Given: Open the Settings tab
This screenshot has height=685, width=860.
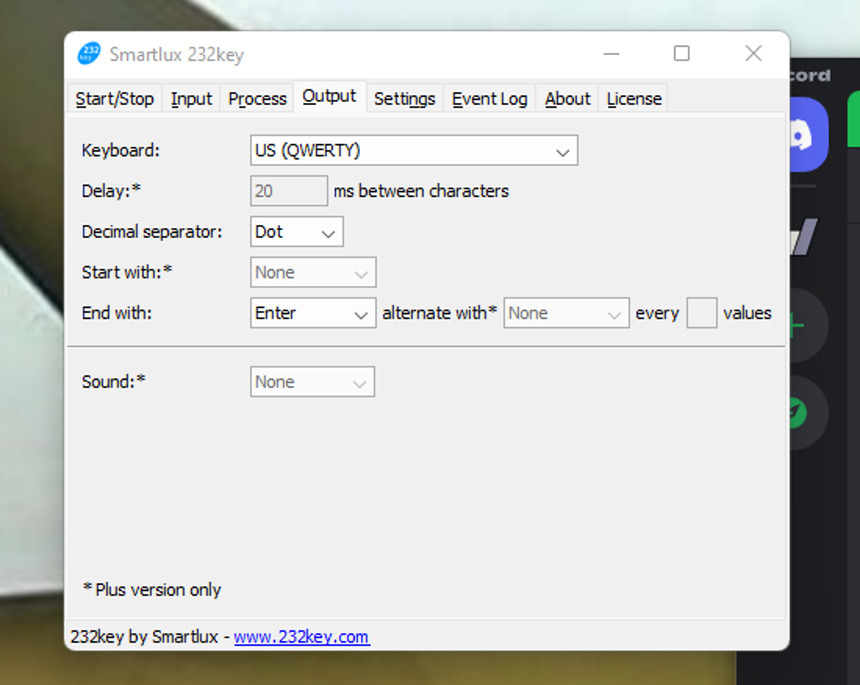Looking at the screenshot, I should (404, 99).
